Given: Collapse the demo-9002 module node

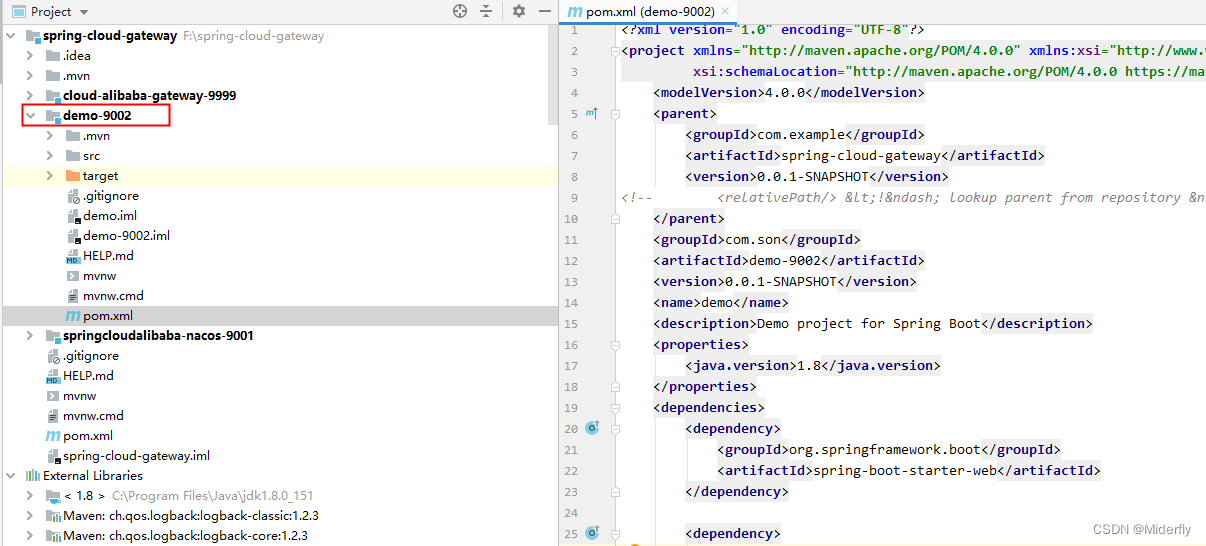Looking at the screenshot, I should [x=30, y=116].
